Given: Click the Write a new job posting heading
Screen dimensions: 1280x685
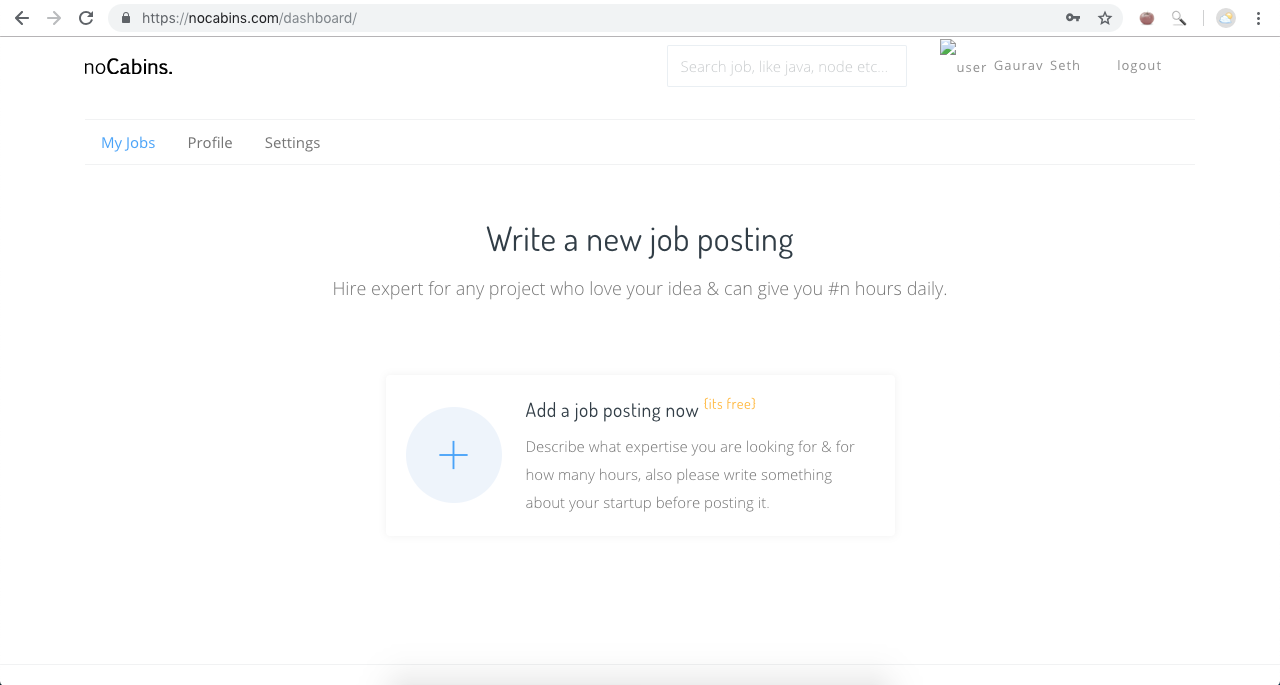Looking at the screenshot, I should tap(640, 240).
